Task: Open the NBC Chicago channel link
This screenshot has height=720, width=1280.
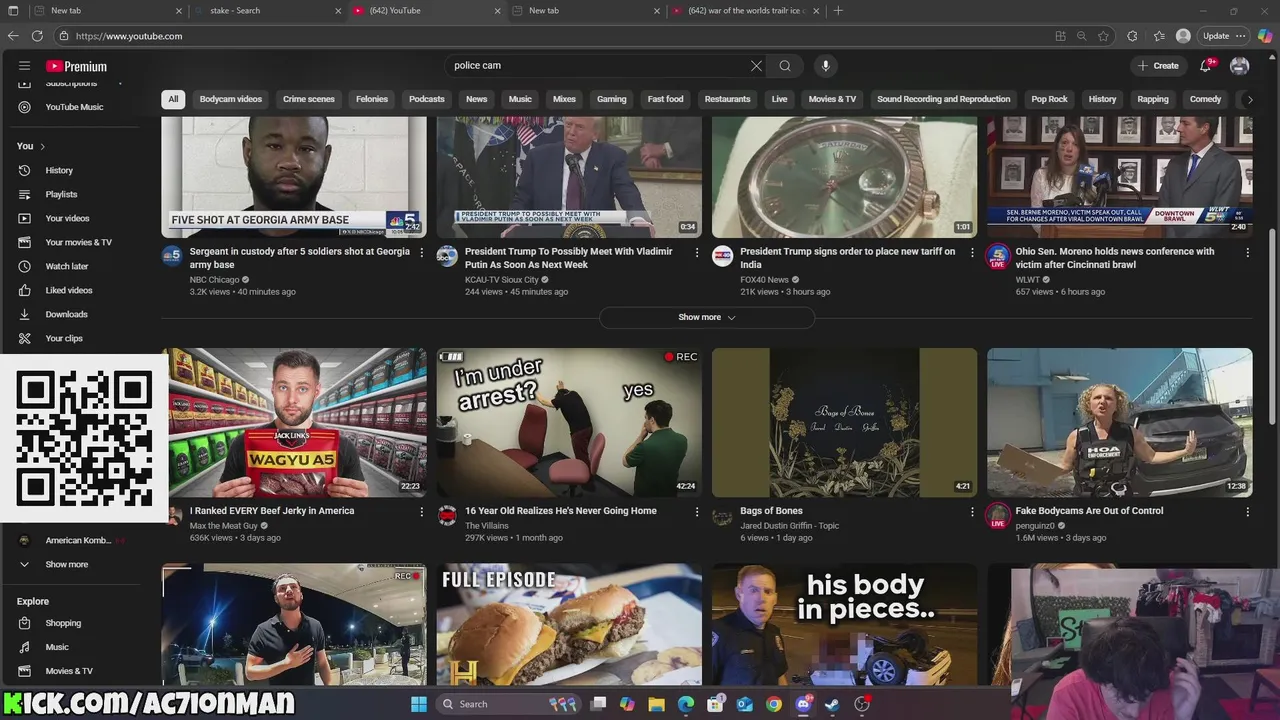Action: coord(214,280)
